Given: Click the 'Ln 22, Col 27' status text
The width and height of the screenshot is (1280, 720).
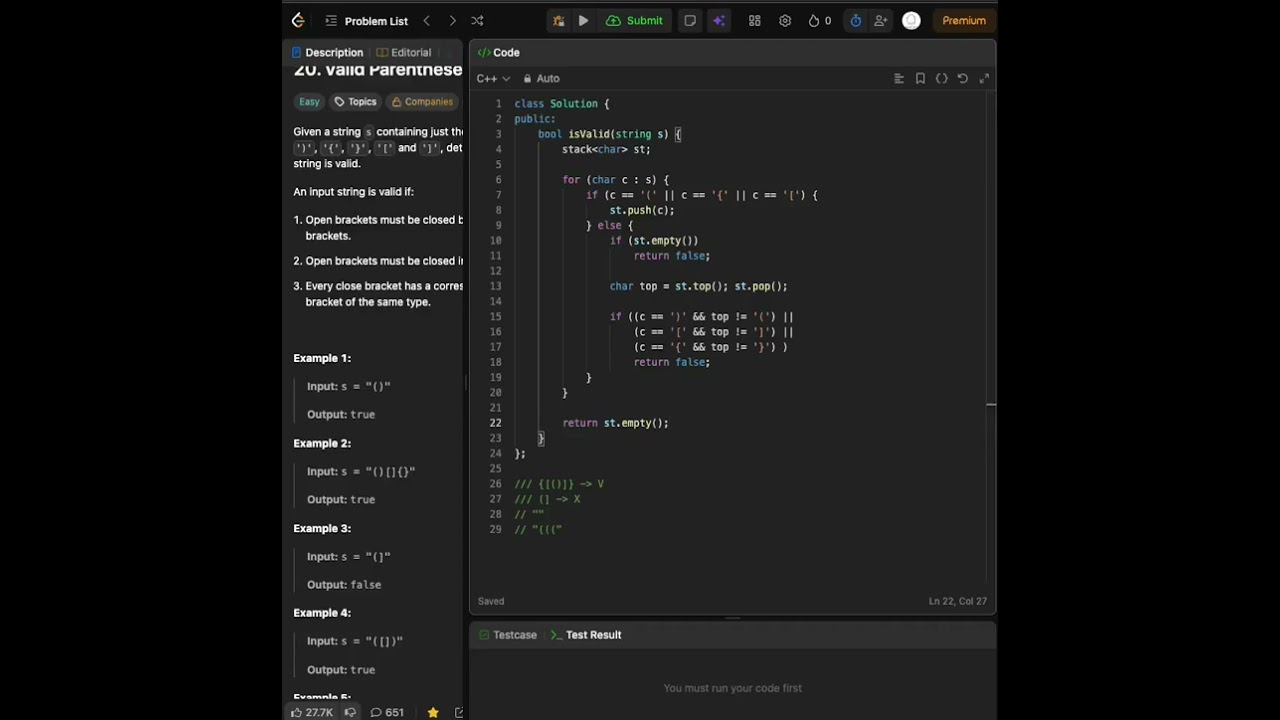Looking at the screenshot, I should 957,601.
